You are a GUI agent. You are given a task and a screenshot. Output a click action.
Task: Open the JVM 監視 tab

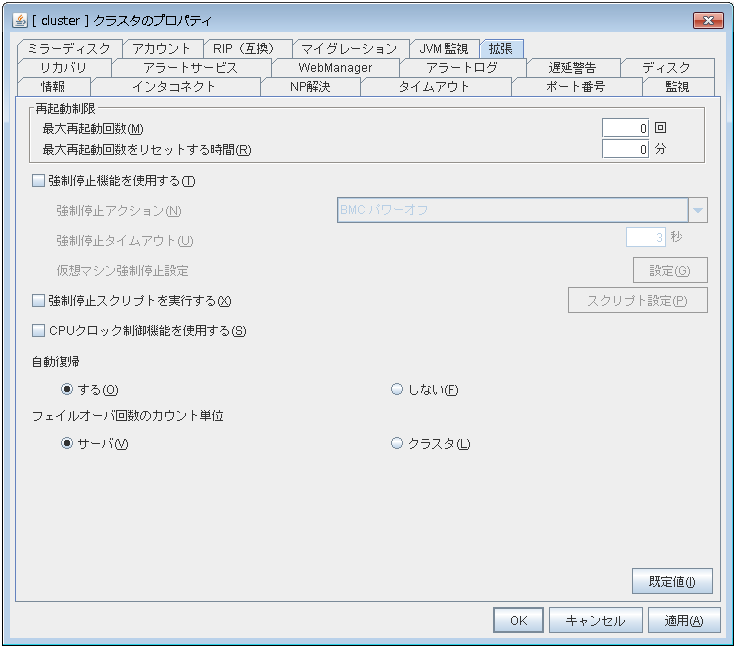coord(443,48)
